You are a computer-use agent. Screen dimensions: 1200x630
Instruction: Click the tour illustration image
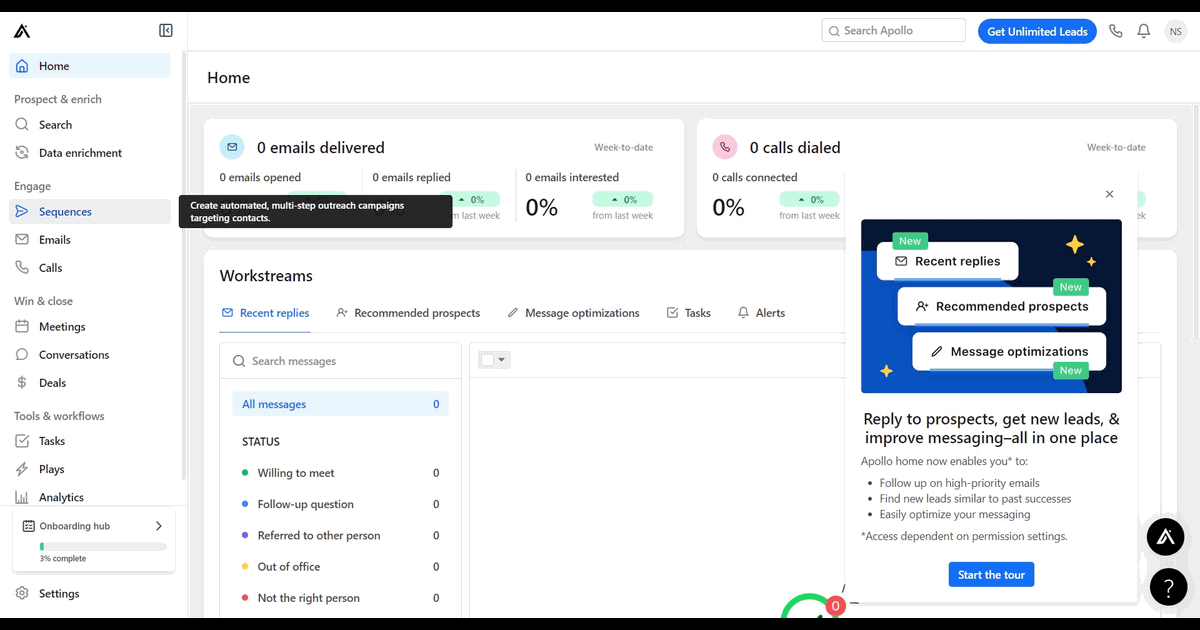(991, 306)
